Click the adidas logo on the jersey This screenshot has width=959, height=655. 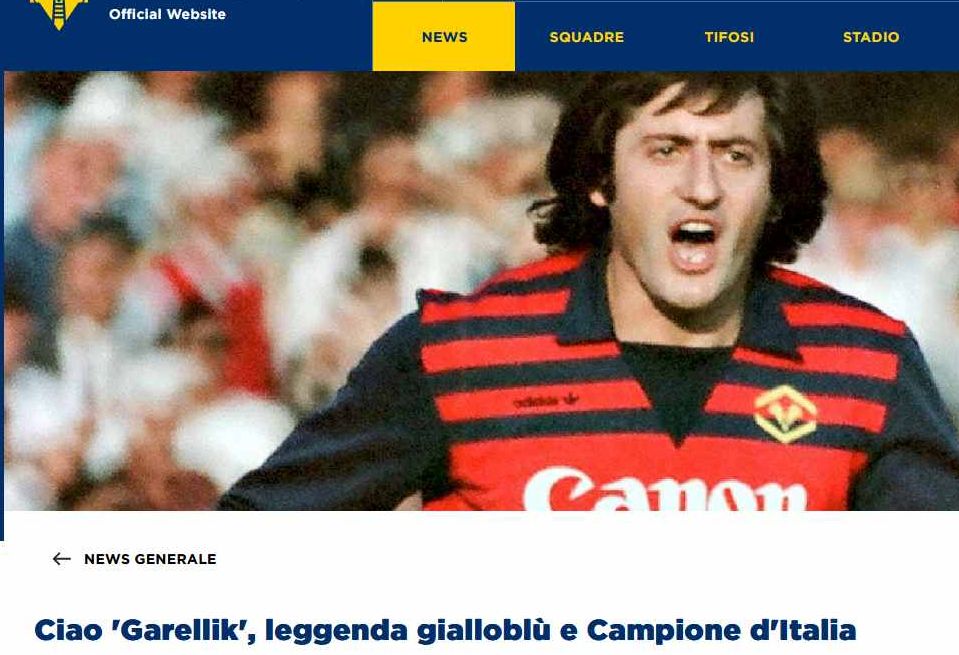click(546, 401)
